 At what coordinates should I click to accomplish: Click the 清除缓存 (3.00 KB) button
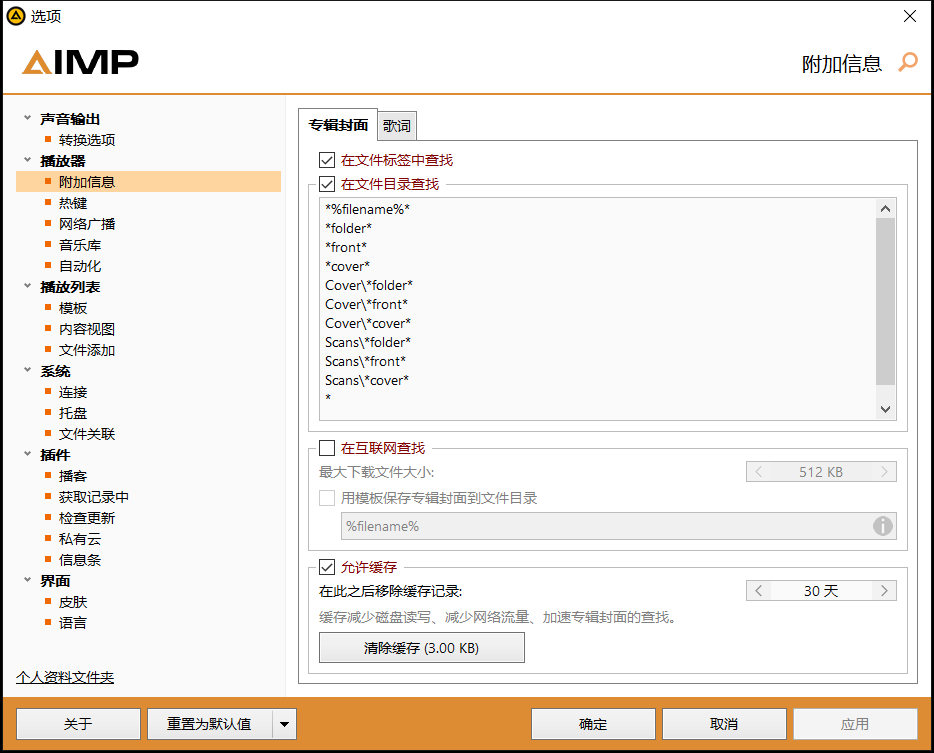pyautogui.click(x=422, y=648)
